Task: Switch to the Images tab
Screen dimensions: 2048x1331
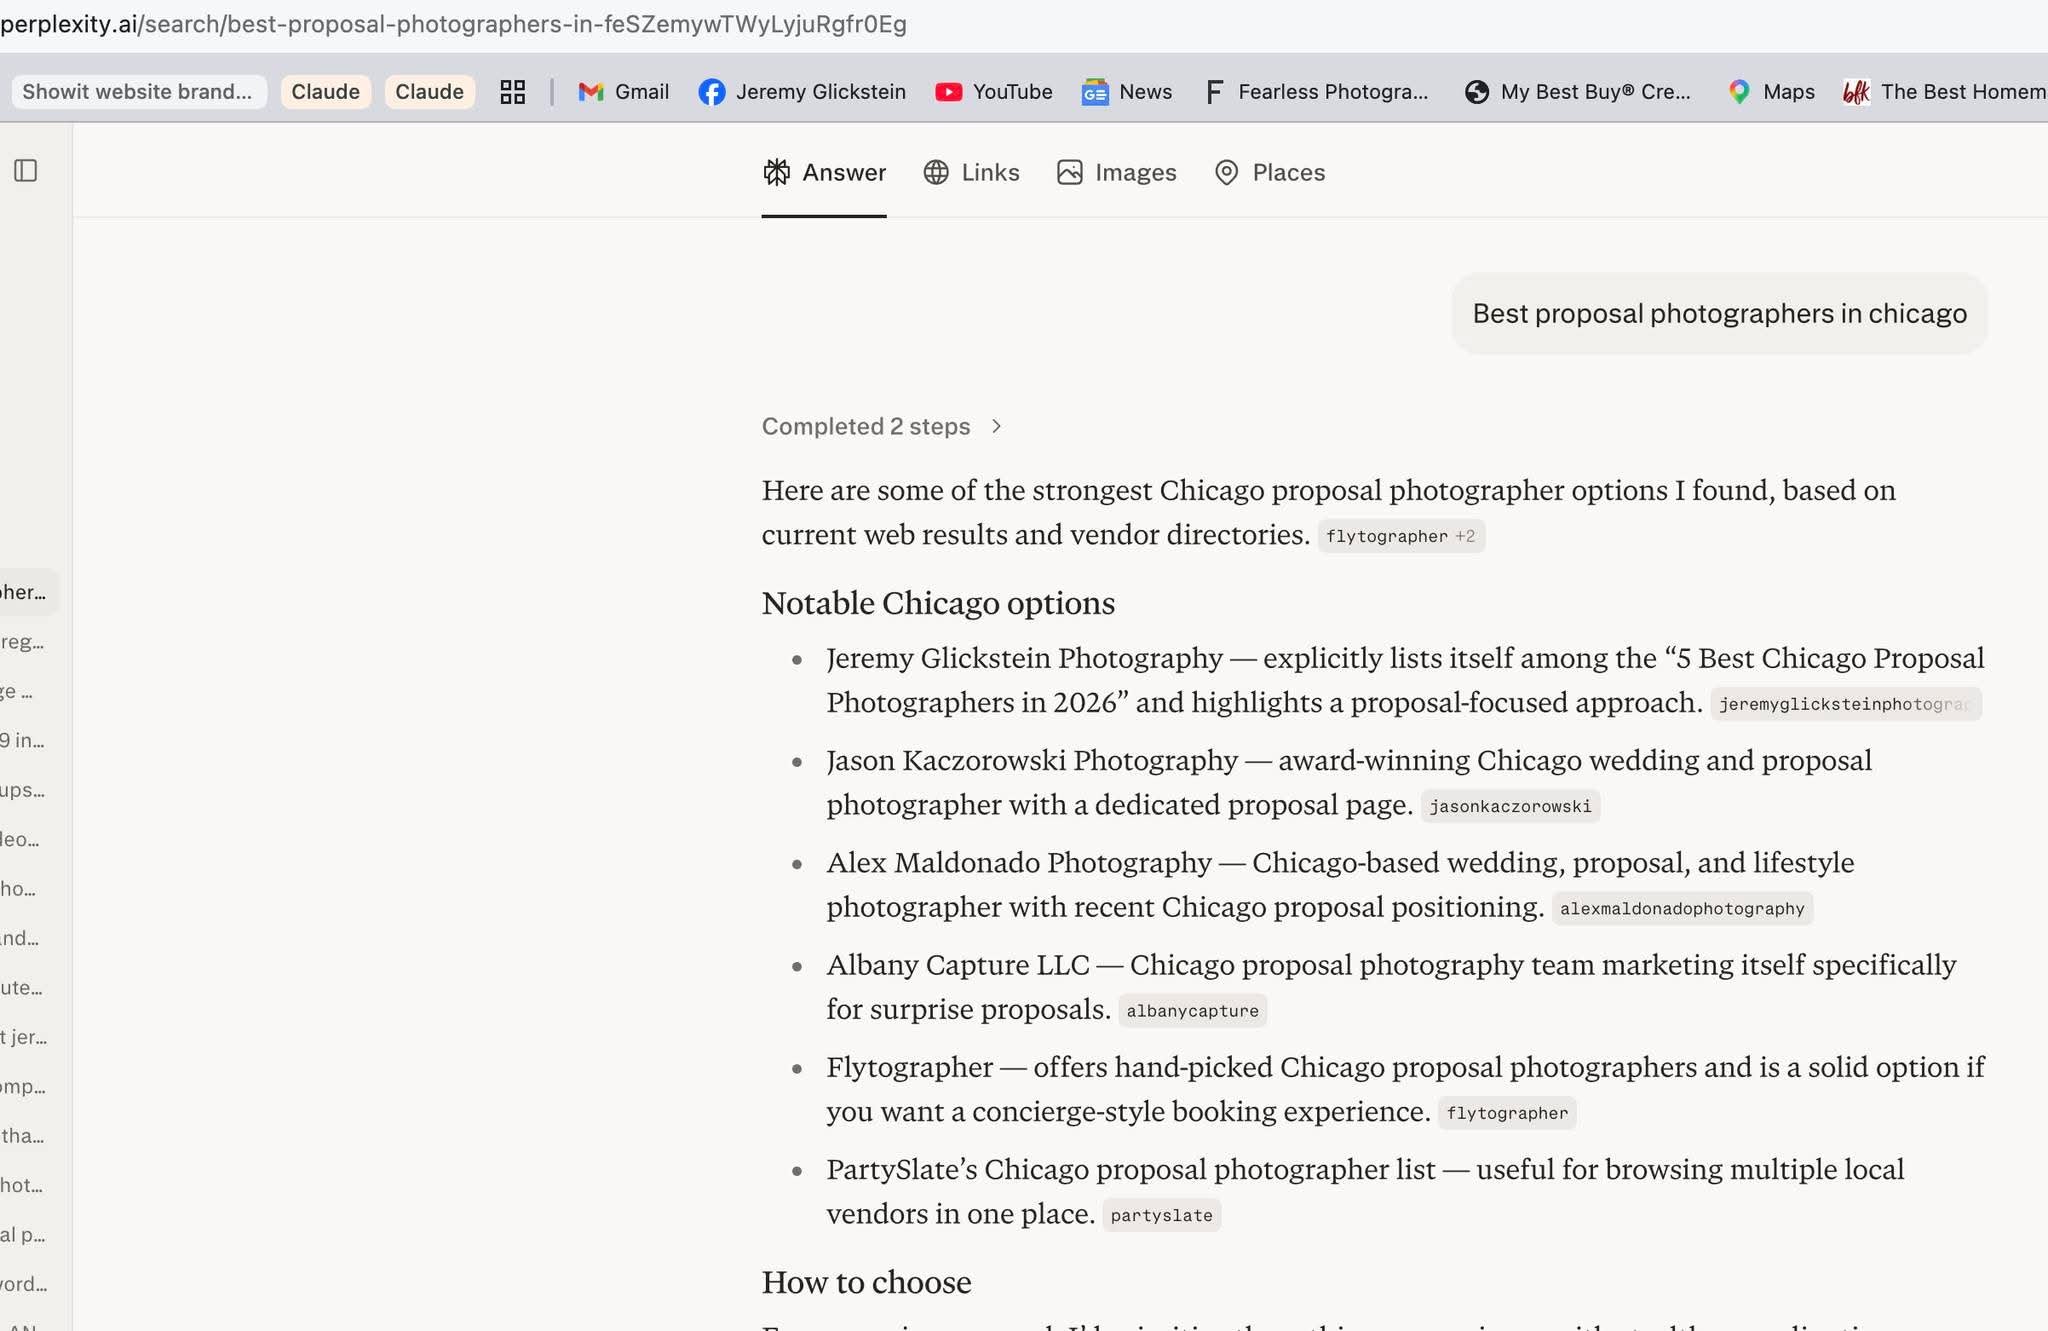Action: [x=1115, y=172]
